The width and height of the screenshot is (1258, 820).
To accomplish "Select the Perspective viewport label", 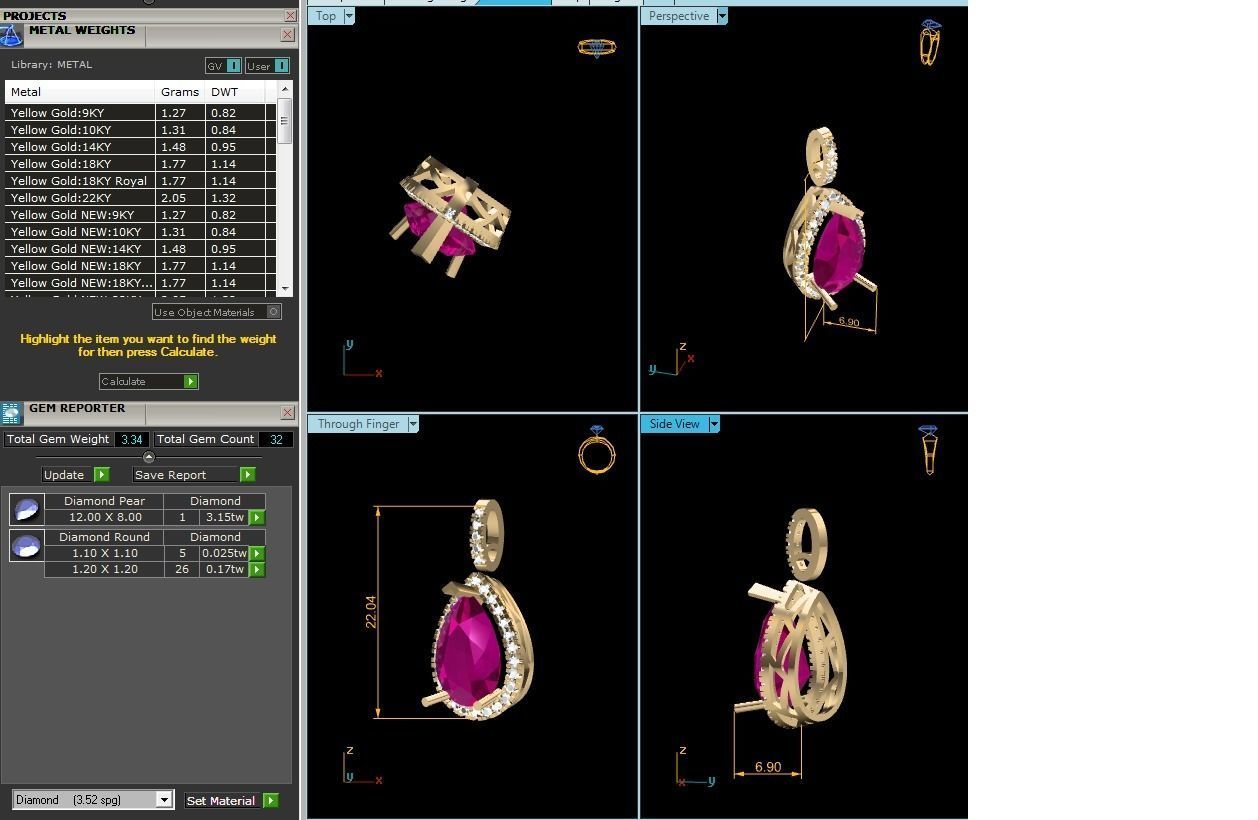I will tap(679, 16).
